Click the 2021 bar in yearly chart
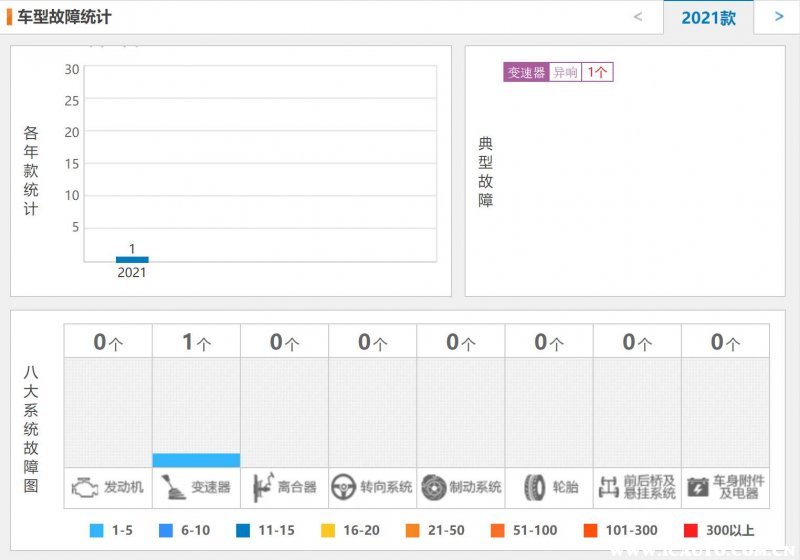 point(132,259)
